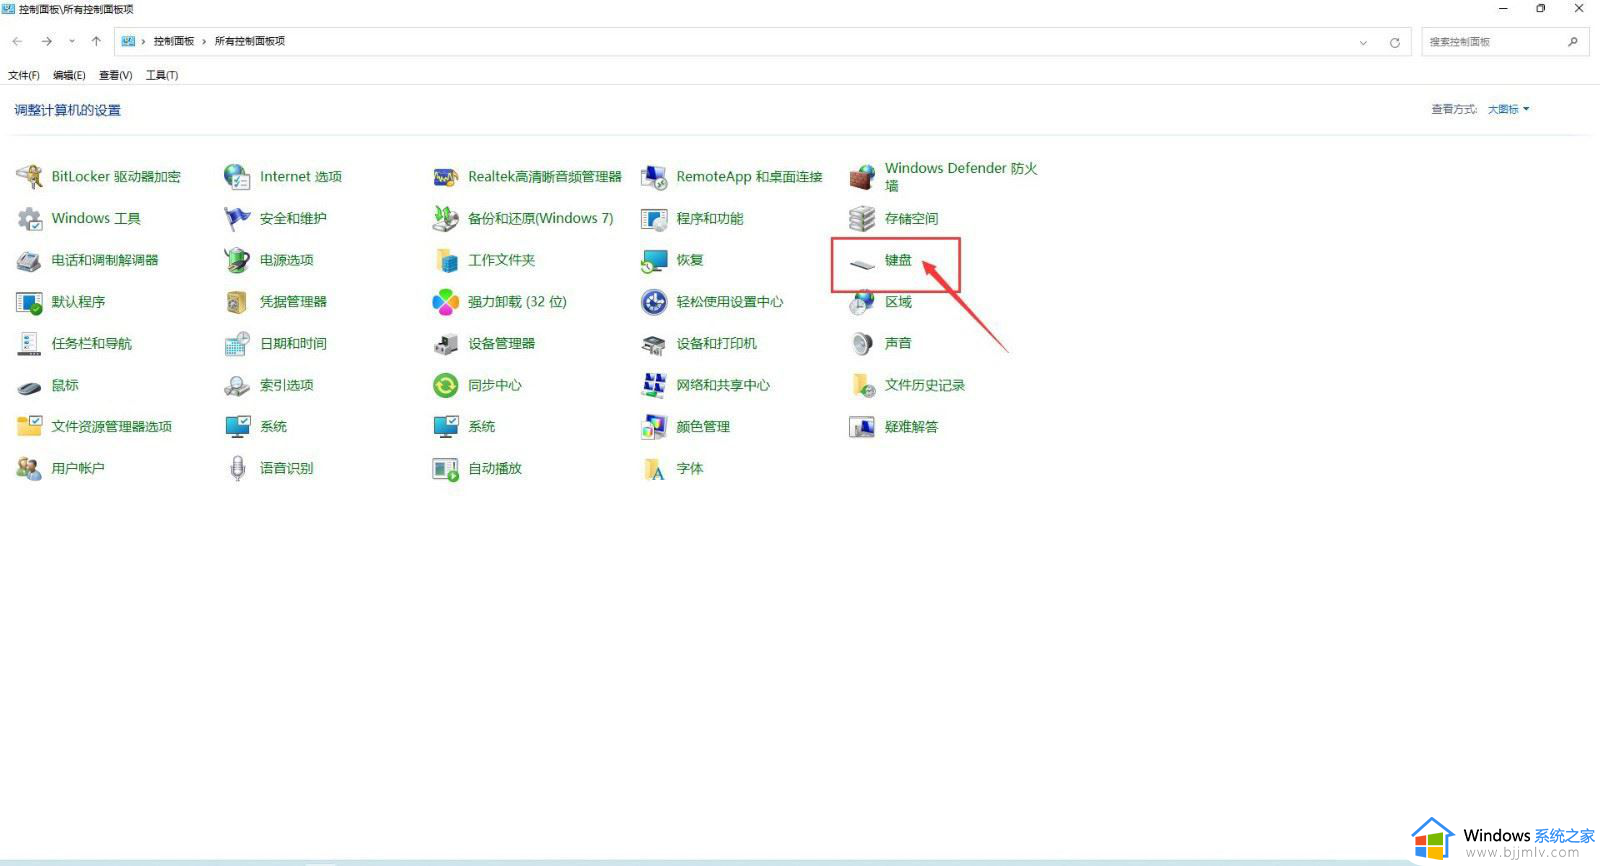Open the 日期和时间 icon

(238, 344)
